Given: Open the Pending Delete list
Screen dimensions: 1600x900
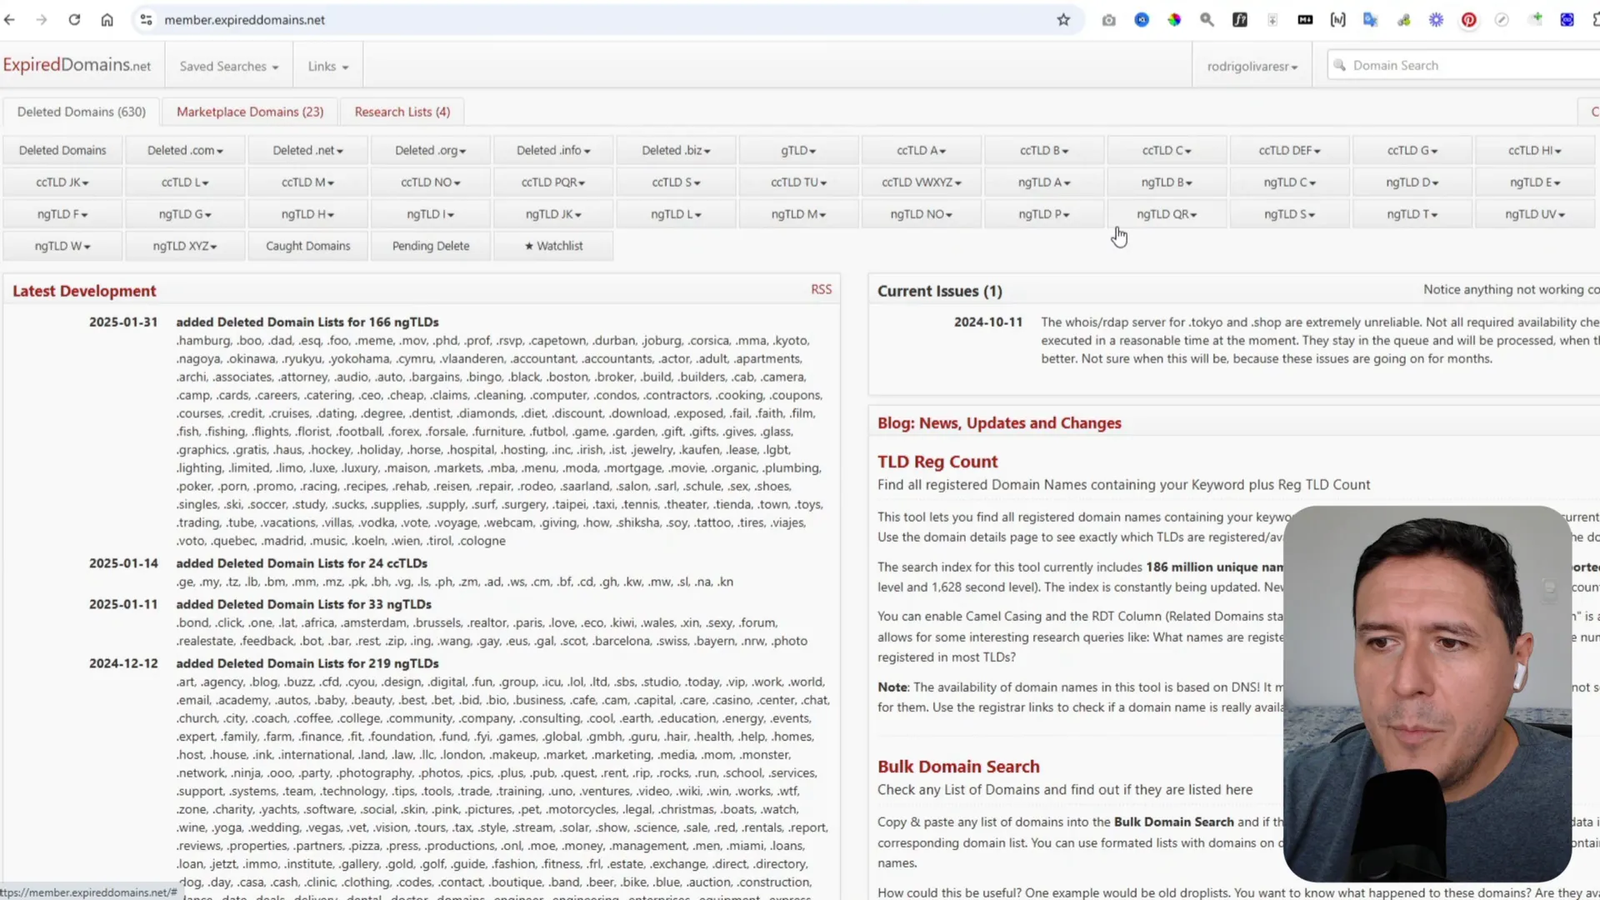Looking at the screenshot, I should [x=431, y=246].
